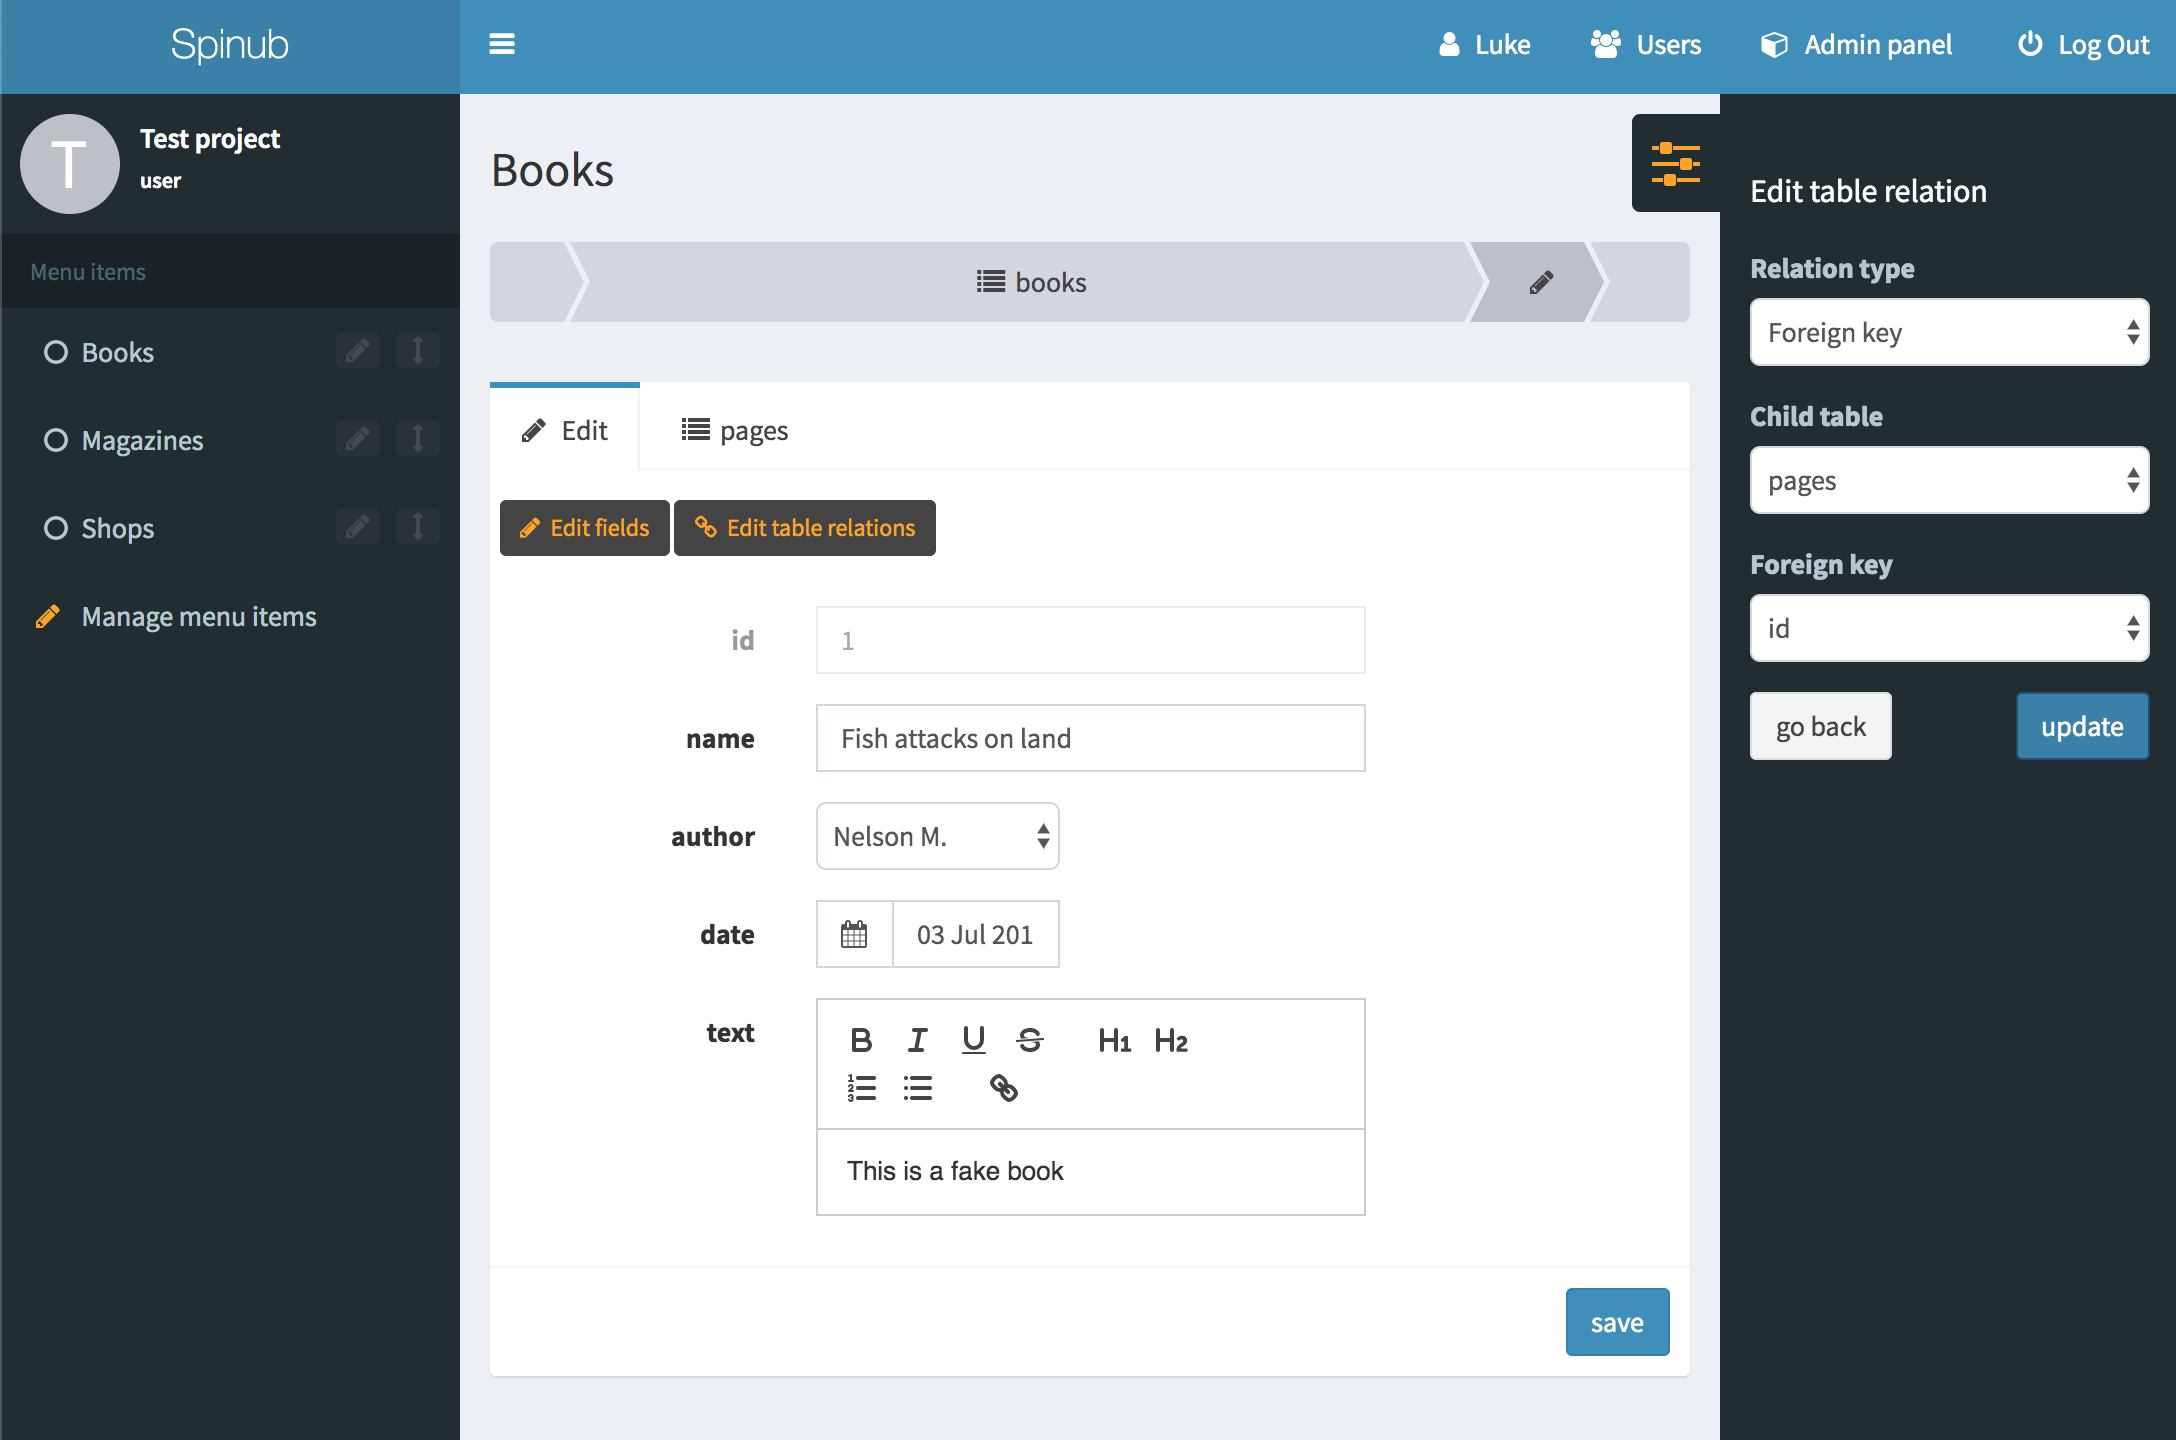Toggle strikethrough formatting
Screen dimensions: 2176x1440
pos(1029,1040)
